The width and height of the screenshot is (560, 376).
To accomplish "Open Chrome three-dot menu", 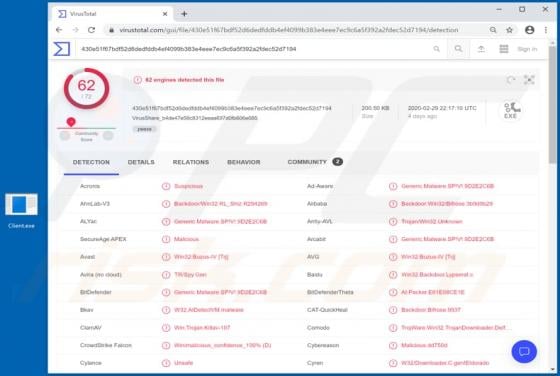I will point(546,30).
